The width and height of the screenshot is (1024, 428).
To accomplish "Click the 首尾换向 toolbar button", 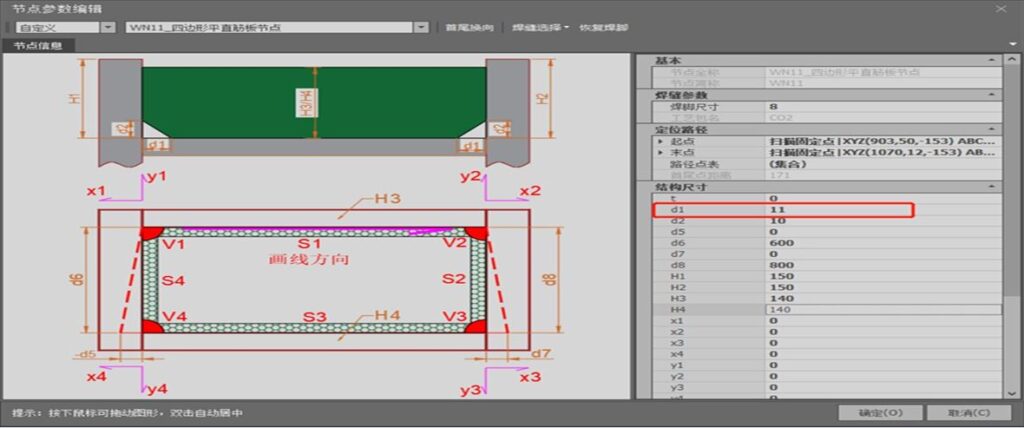I will tap(469, 27).
